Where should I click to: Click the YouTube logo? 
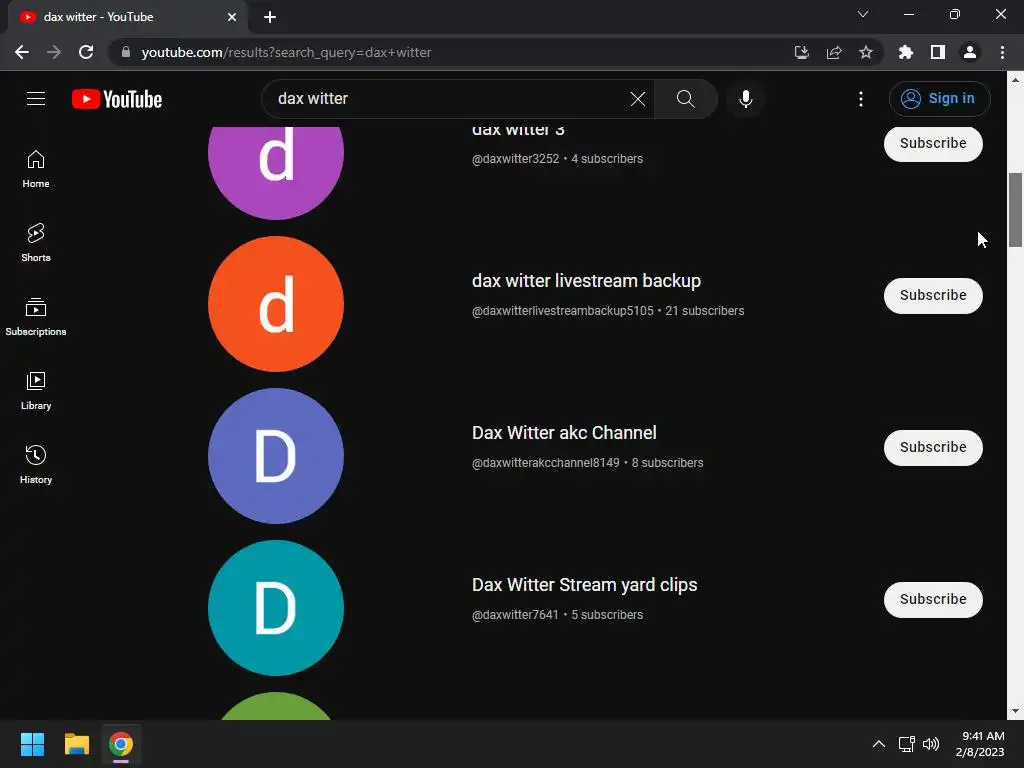[117, 99]
